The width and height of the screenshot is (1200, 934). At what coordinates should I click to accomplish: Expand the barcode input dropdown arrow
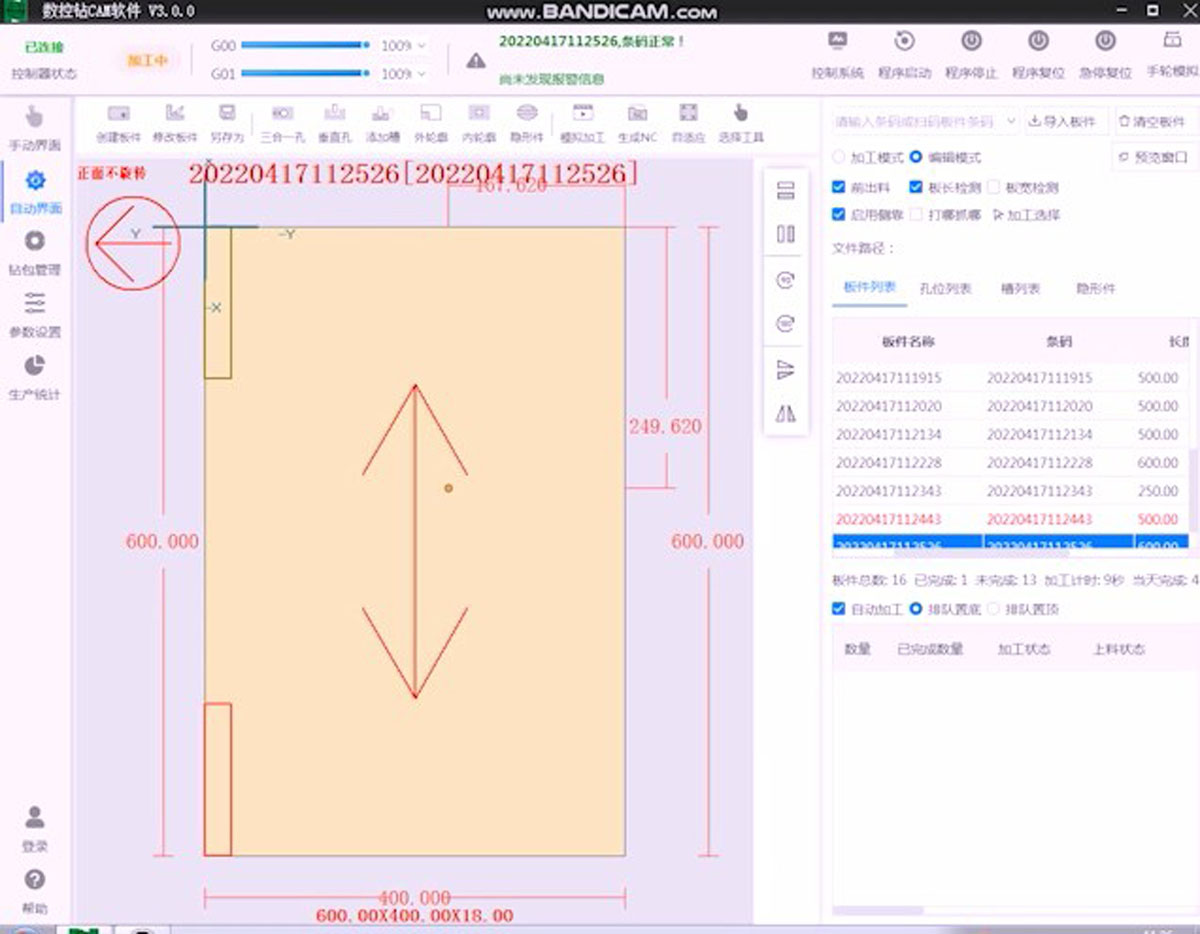[1009, 121]
